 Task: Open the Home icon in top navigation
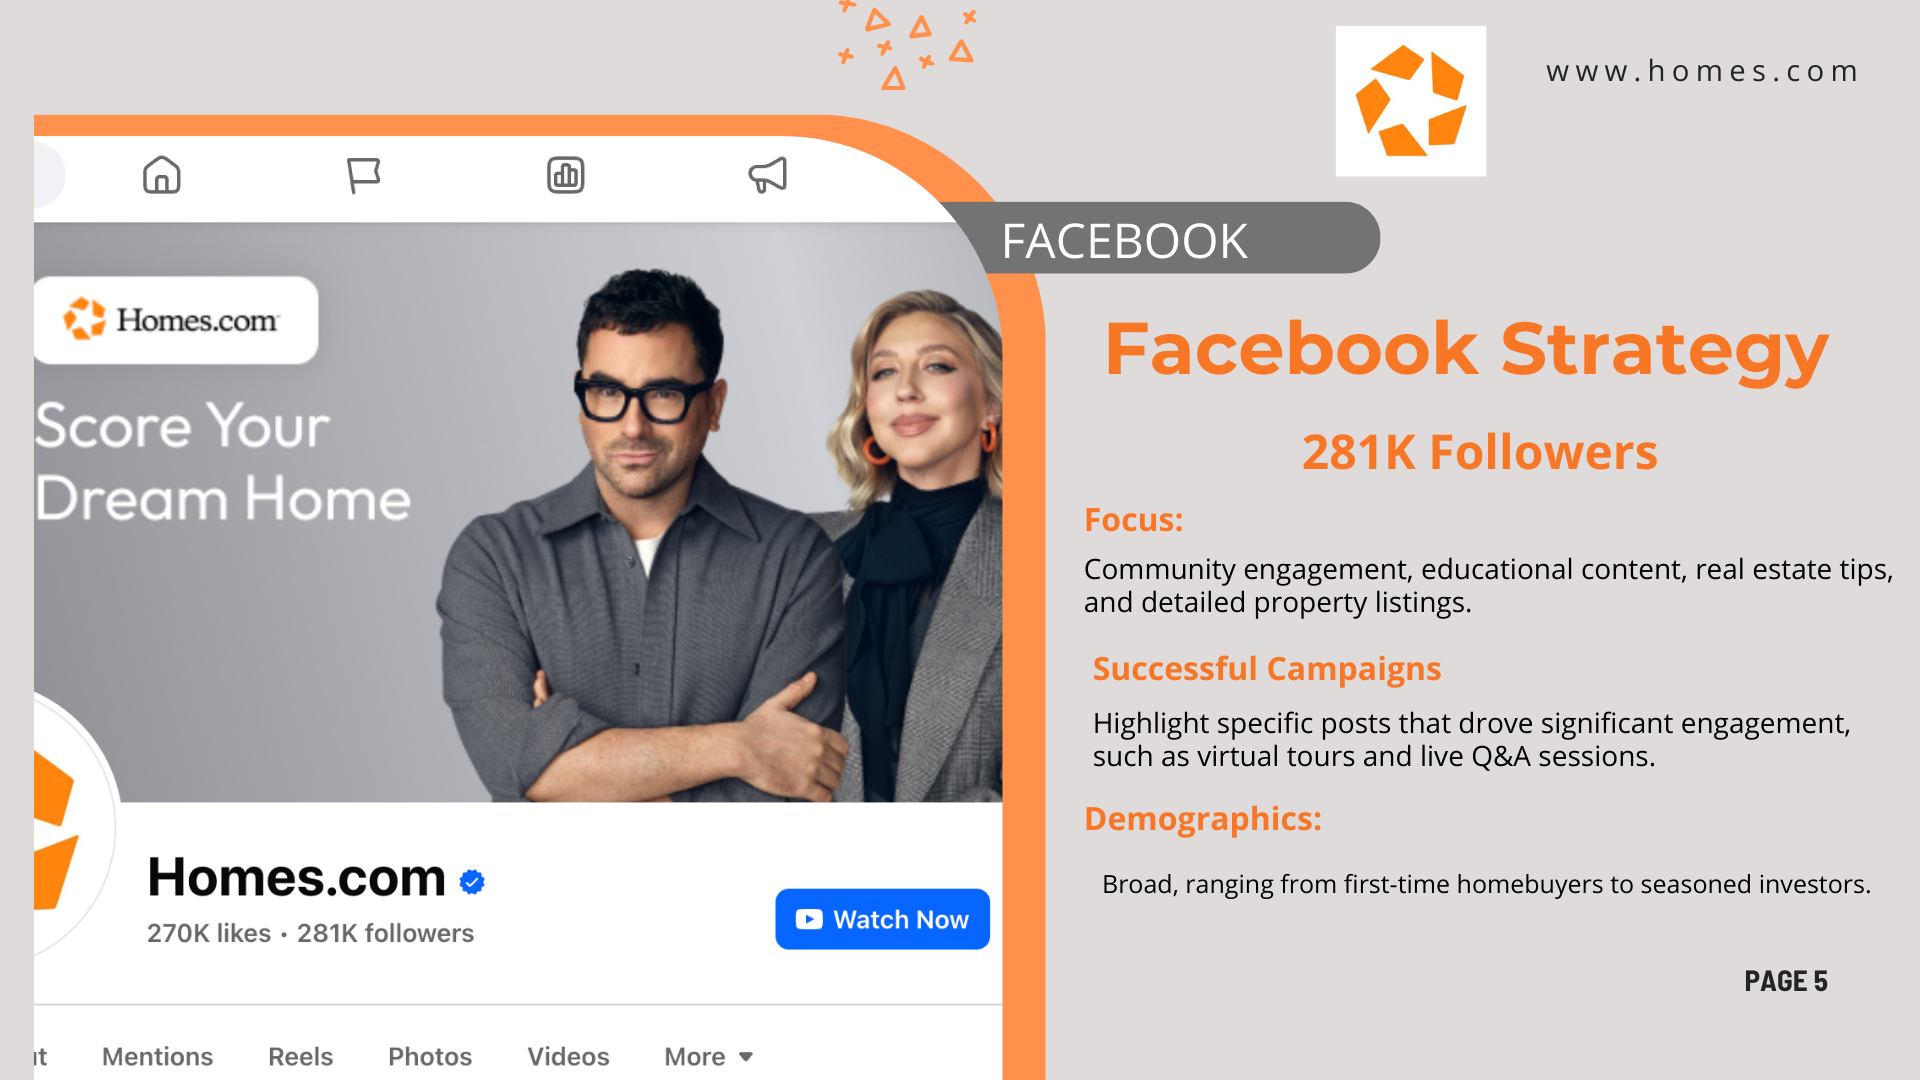pyautogui.click(x=161, y=175)
